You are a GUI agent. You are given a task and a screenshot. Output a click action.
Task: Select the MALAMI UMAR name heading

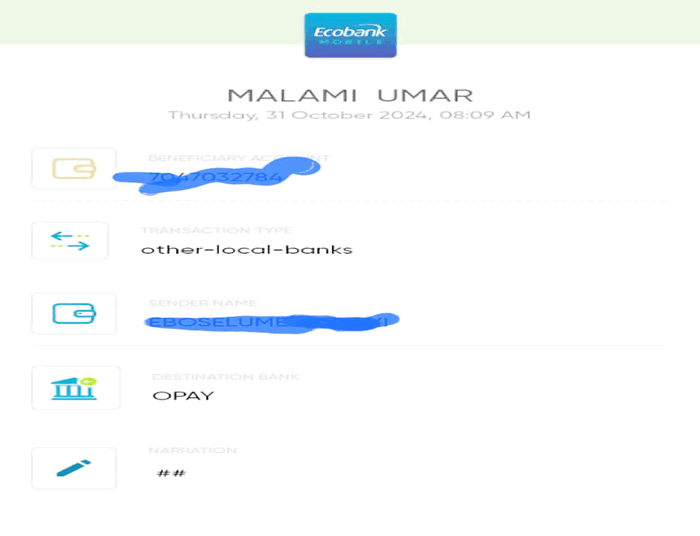click(x=350, y=96)
